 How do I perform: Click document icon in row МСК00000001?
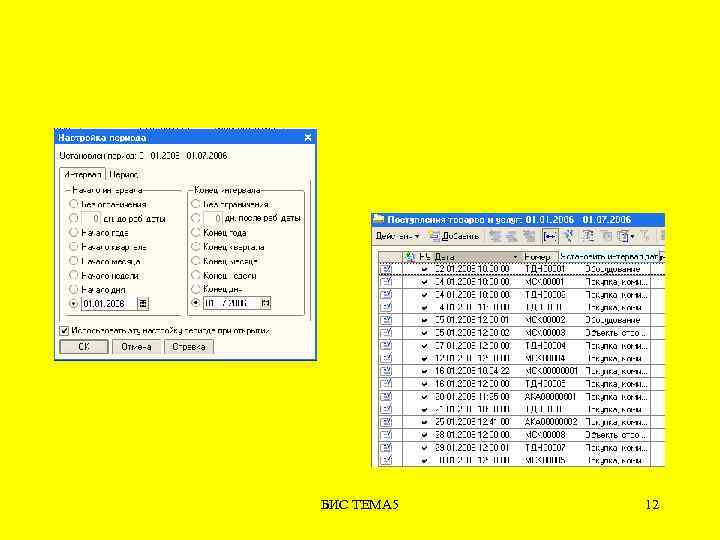pos(386,371)
